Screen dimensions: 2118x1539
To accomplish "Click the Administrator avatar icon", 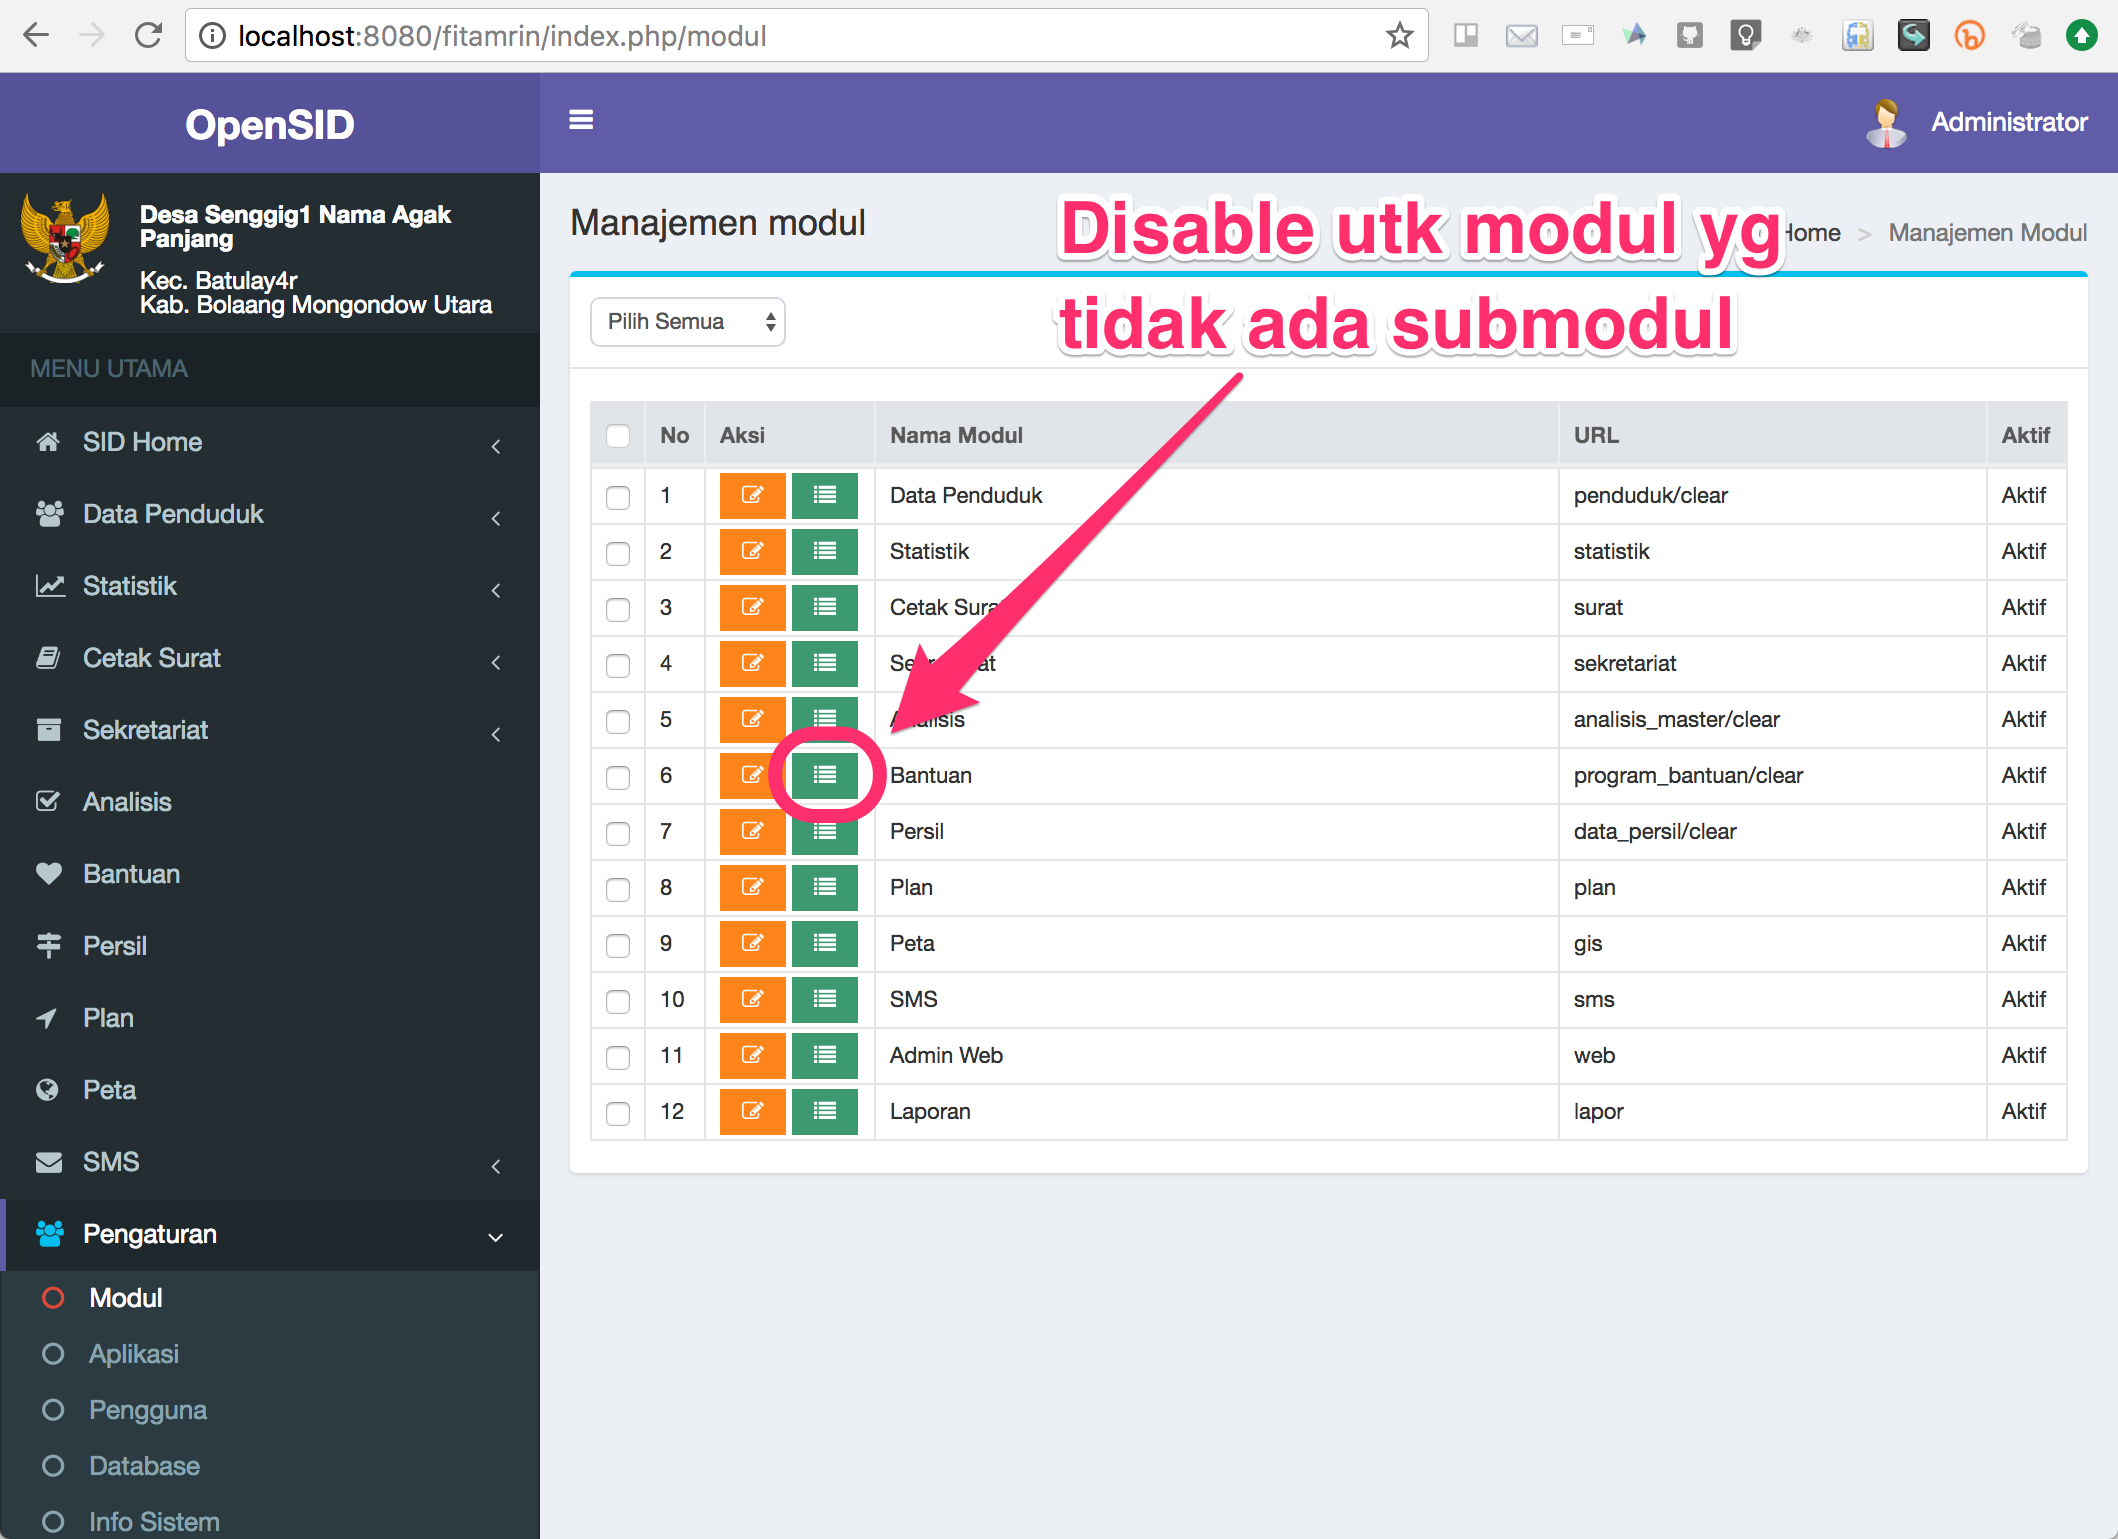I will click(x=1886, y=121).
